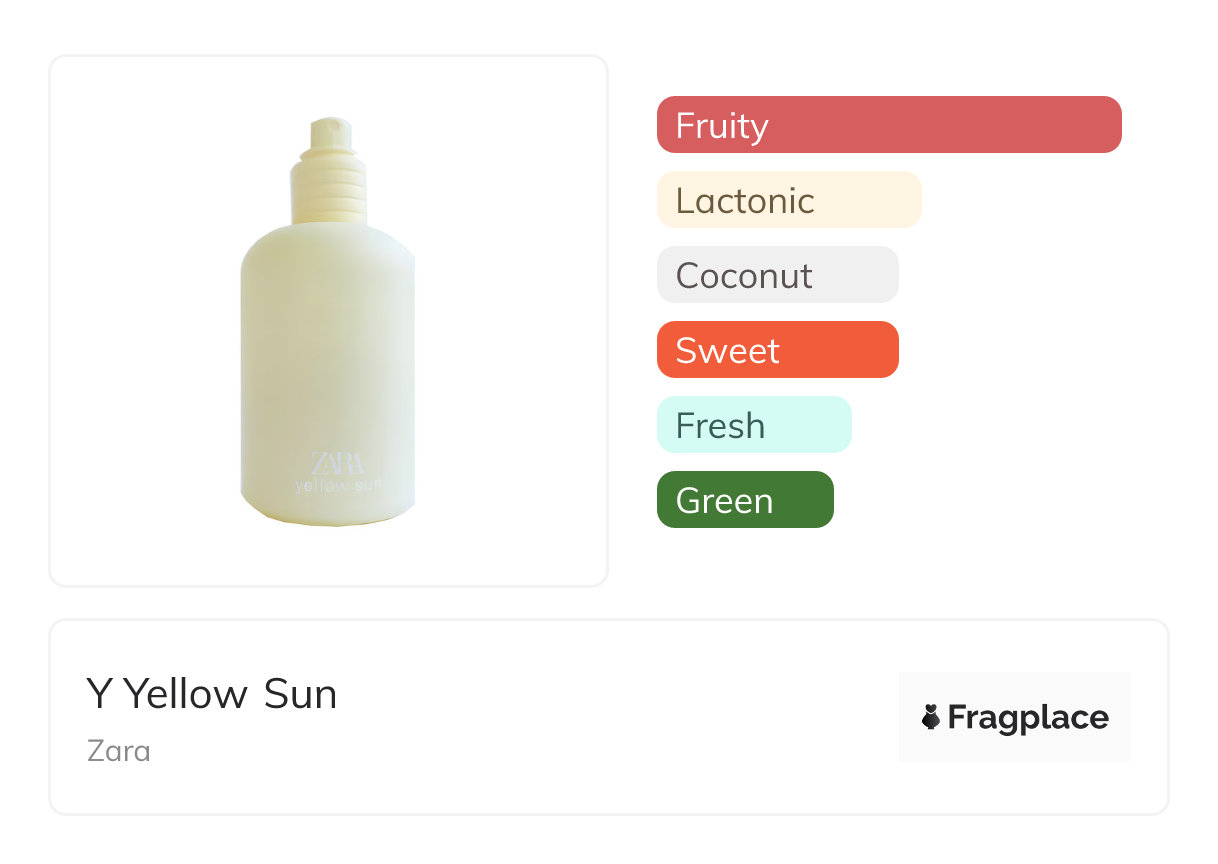Click the ZARA logo on the bottle

[338, 463]
